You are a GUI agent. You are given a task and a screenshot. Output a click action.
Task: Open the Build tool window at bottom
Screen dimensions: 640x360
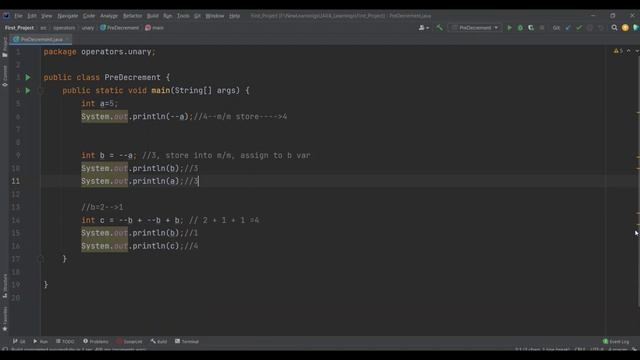159,341
